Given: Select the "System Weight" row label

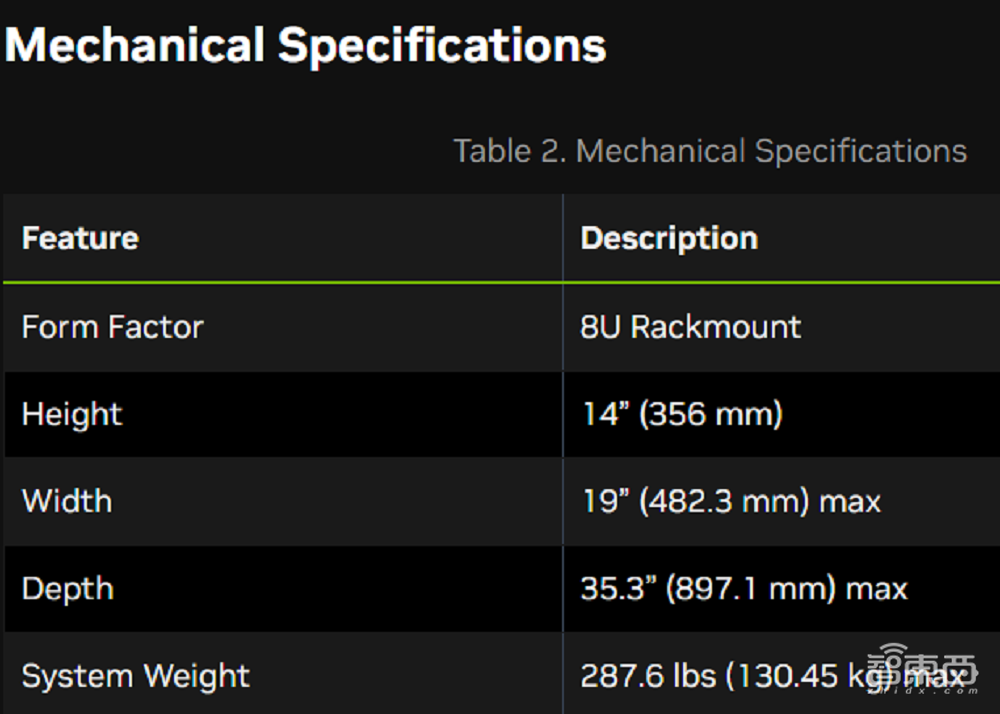Looking at the screenshot, I should pyautogui.click(x=136, y=676).
